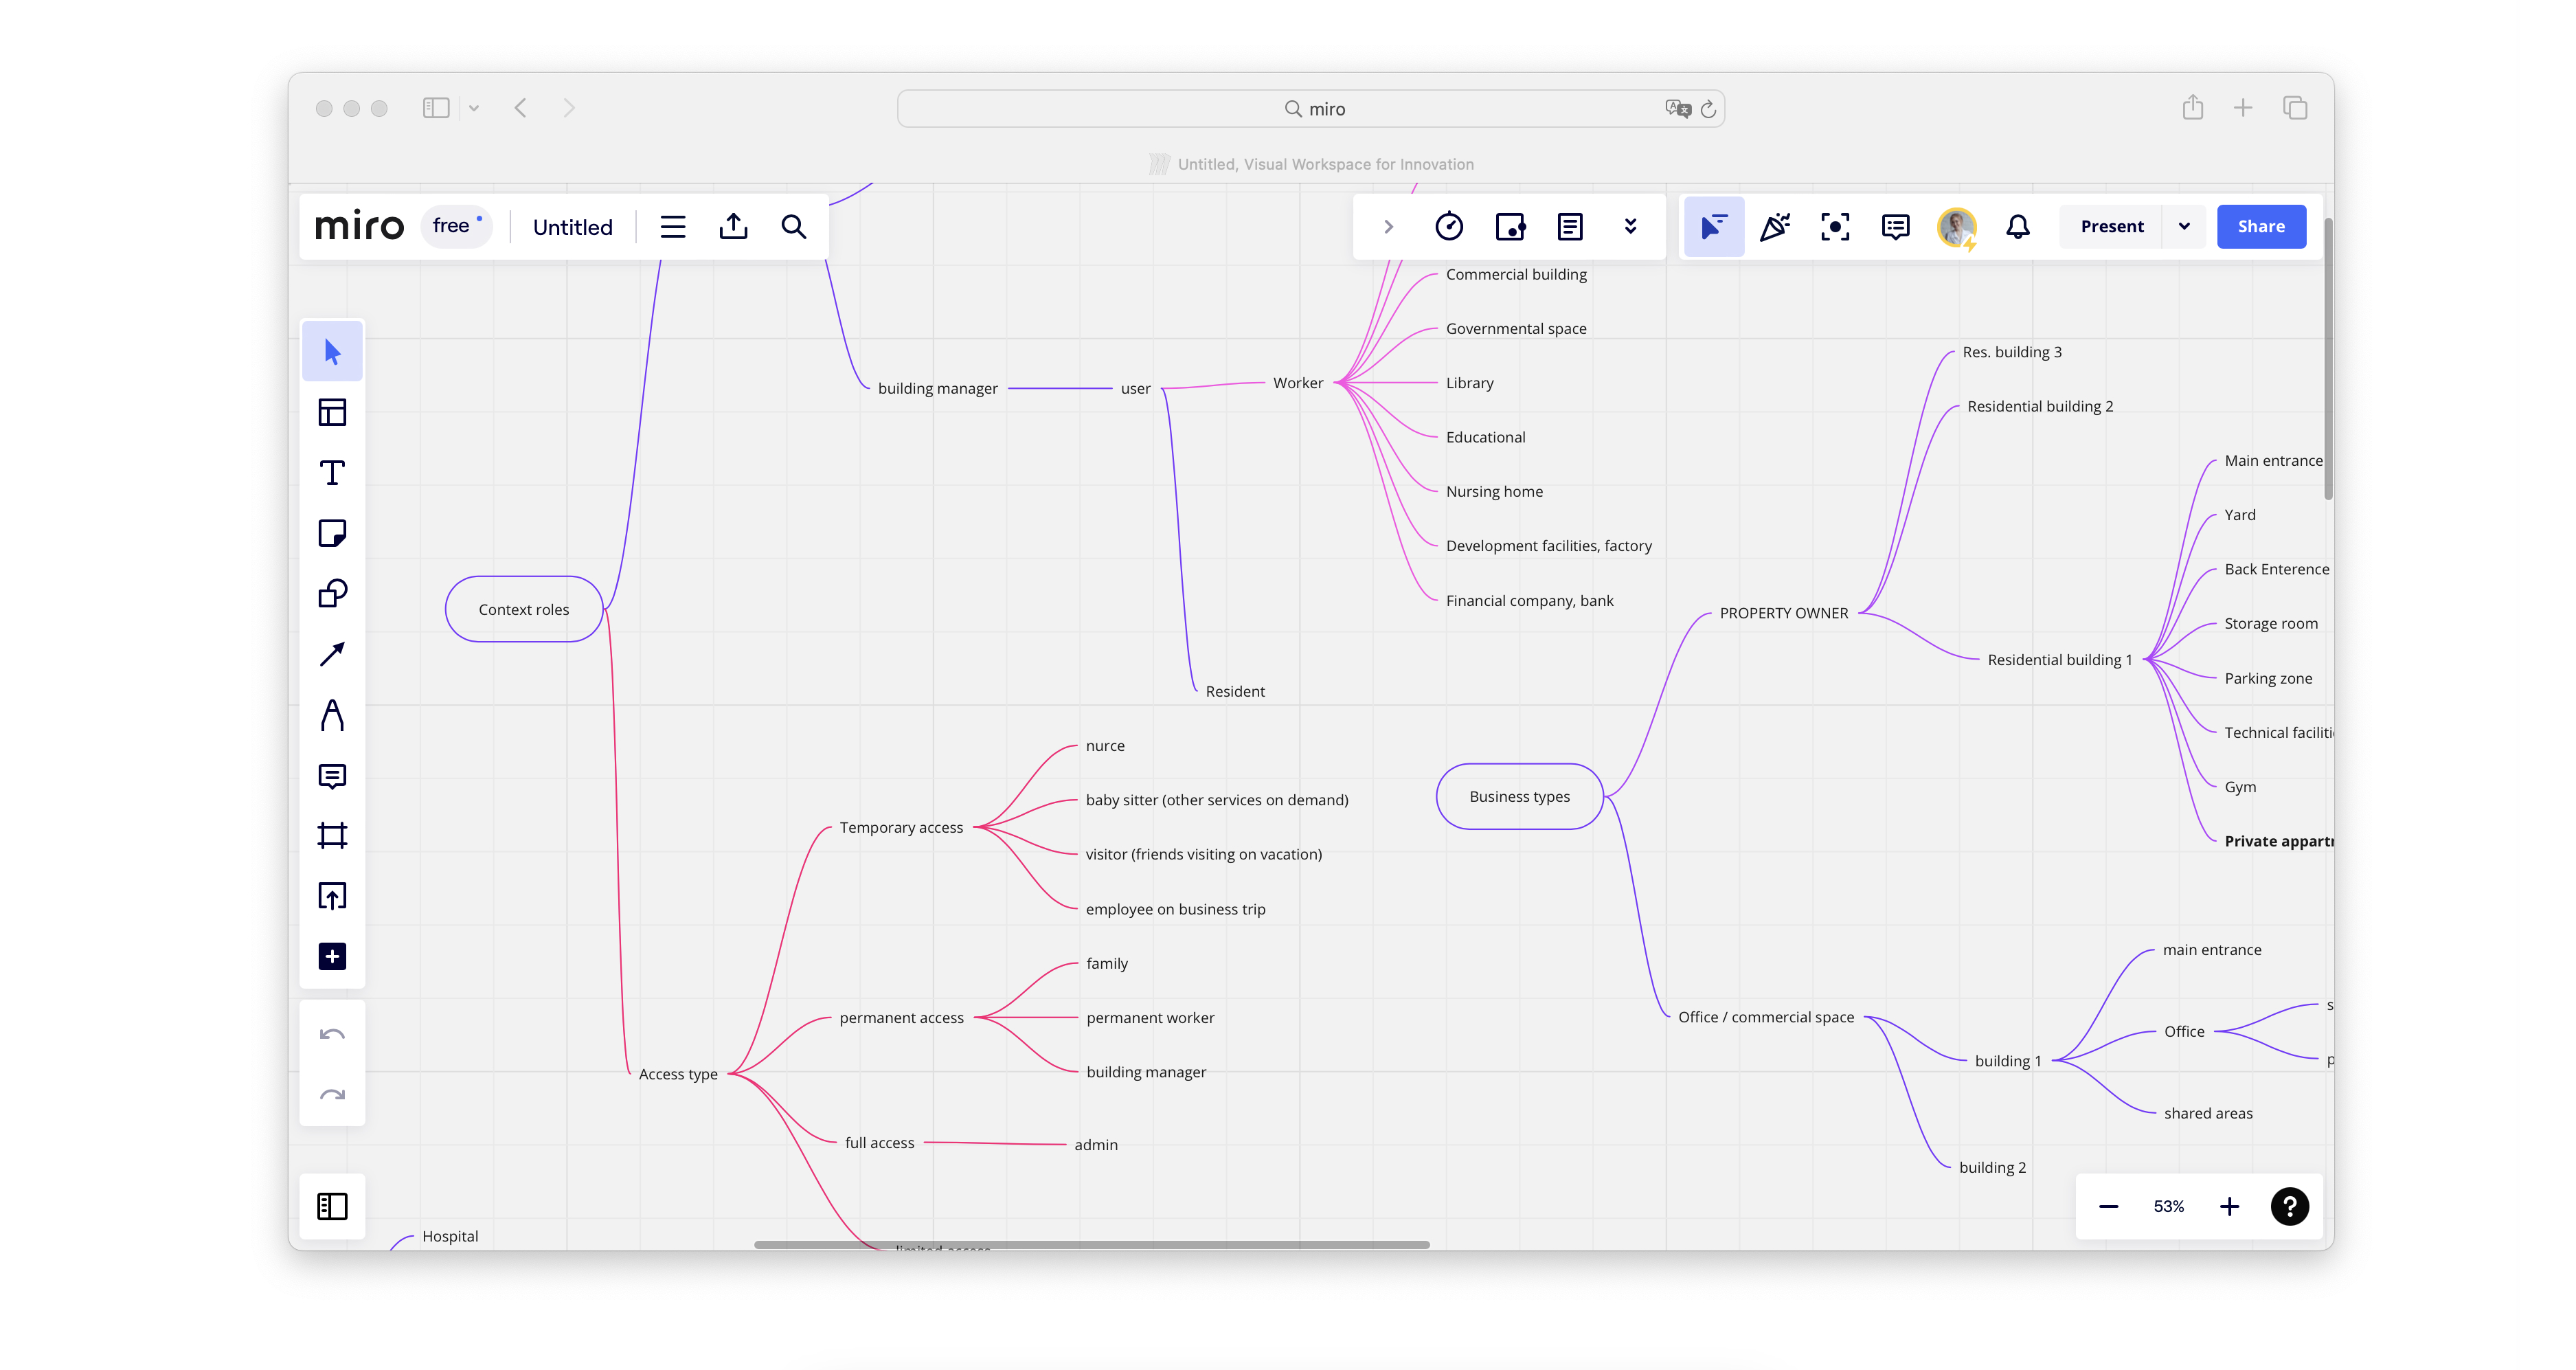The image size is (2576, 1370).
Task: Select the full access node
Action: click(879, 1143)
